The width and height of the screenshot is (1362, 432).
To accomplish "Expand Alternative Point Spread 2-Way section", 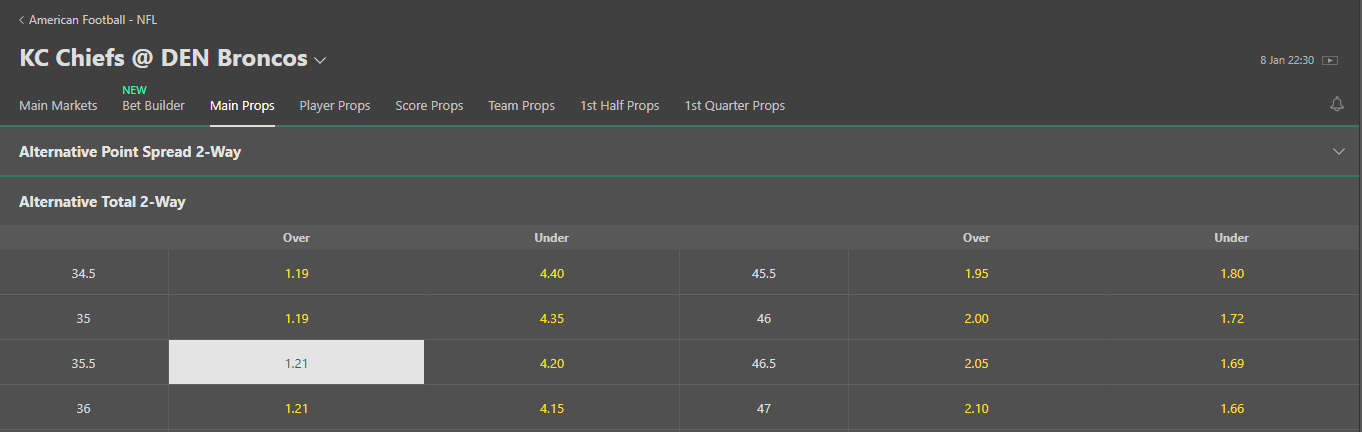I will coord(681,151).
